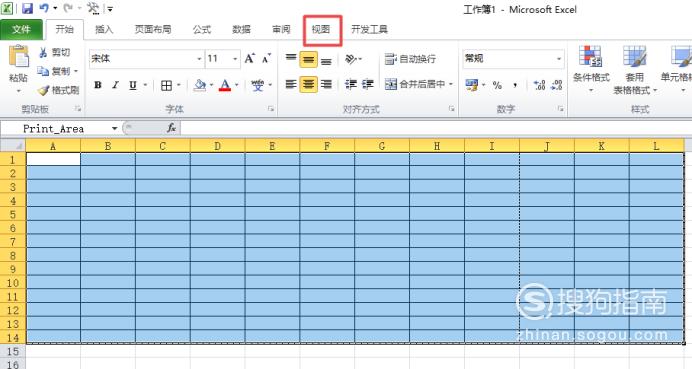
Task: Click the 粘贴 paste clipboard icon
Action: [x=19, y=56]
